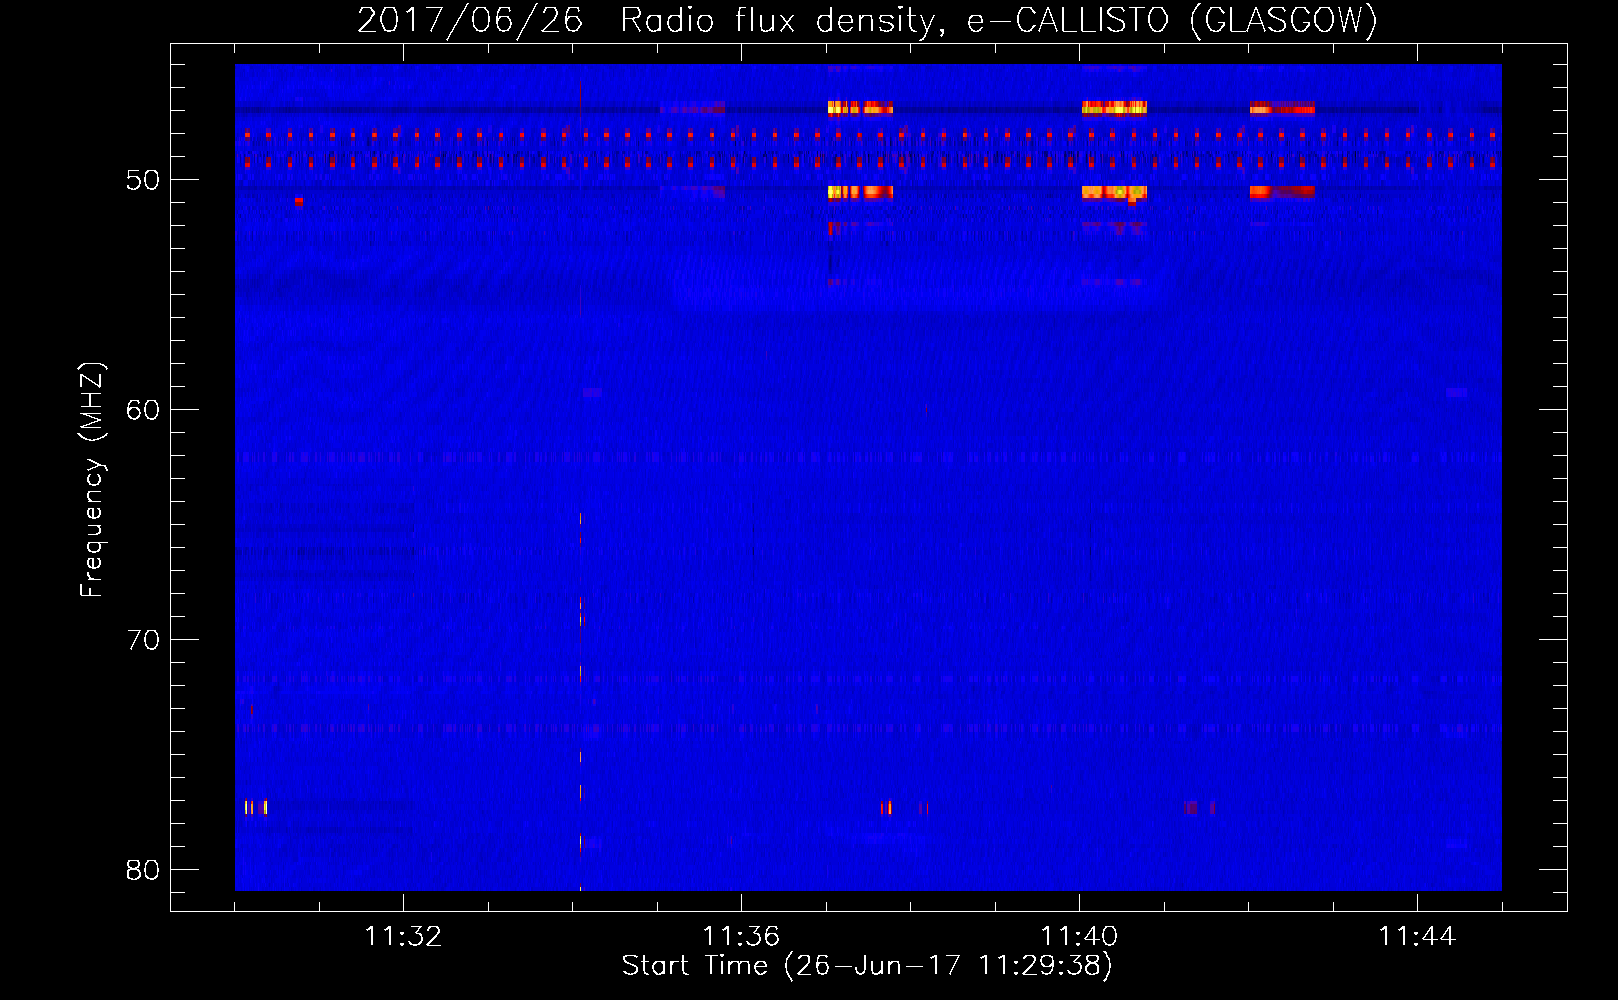The width and height of the screenshot is (1618, 1000).
Task: Click the 'Frequency (MHZ)' axis label
Action: click(x=92, y=480)
